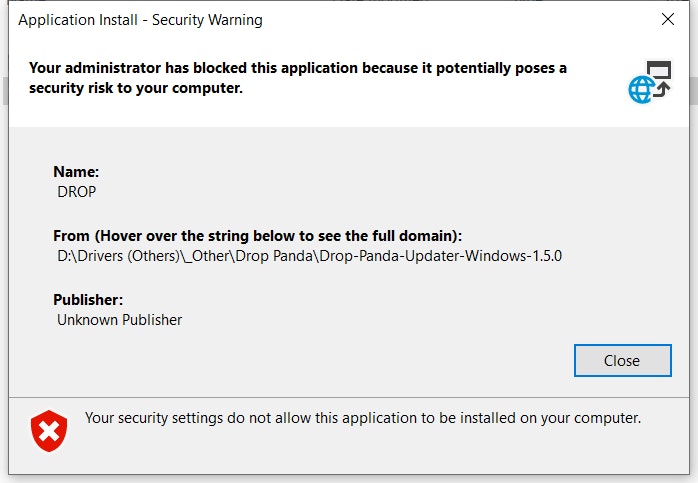Click the 'security settings do not allow' message

(362, 418)
